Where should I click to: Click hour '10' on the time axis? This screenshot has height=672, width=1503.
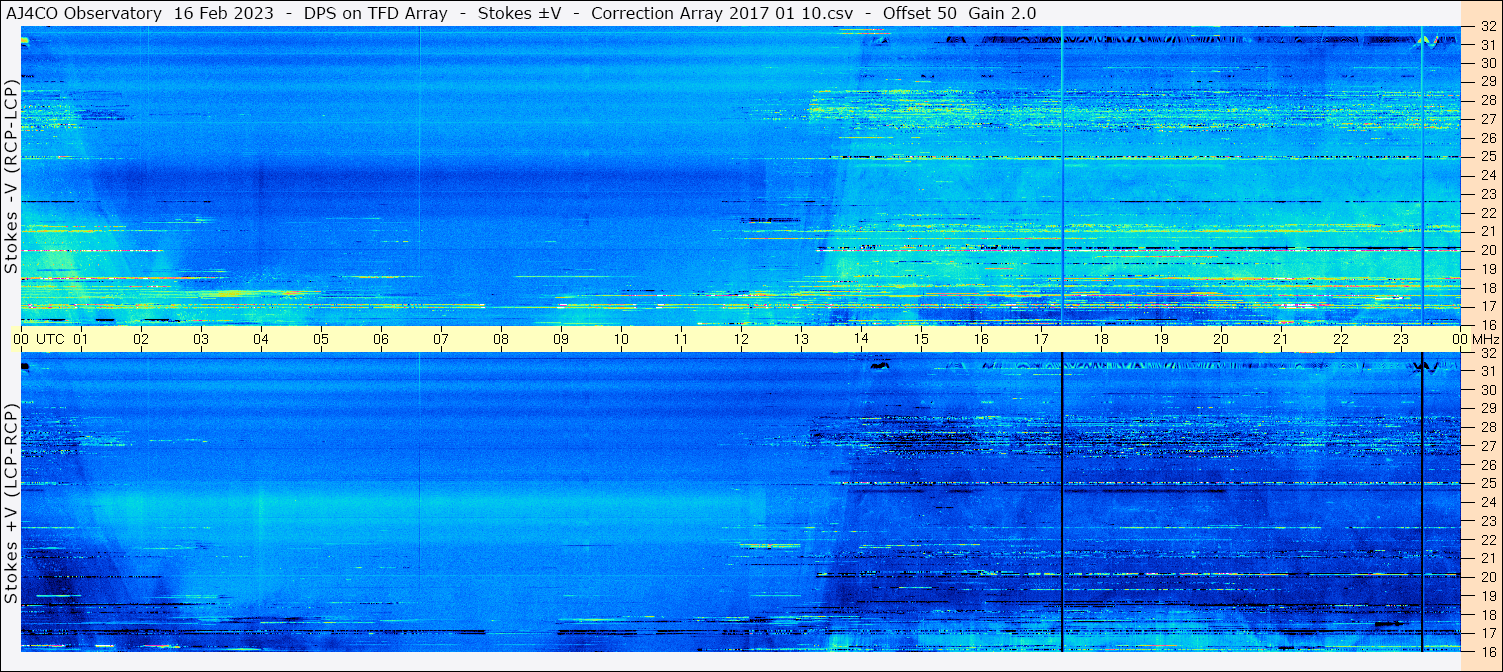coord(621,339)
